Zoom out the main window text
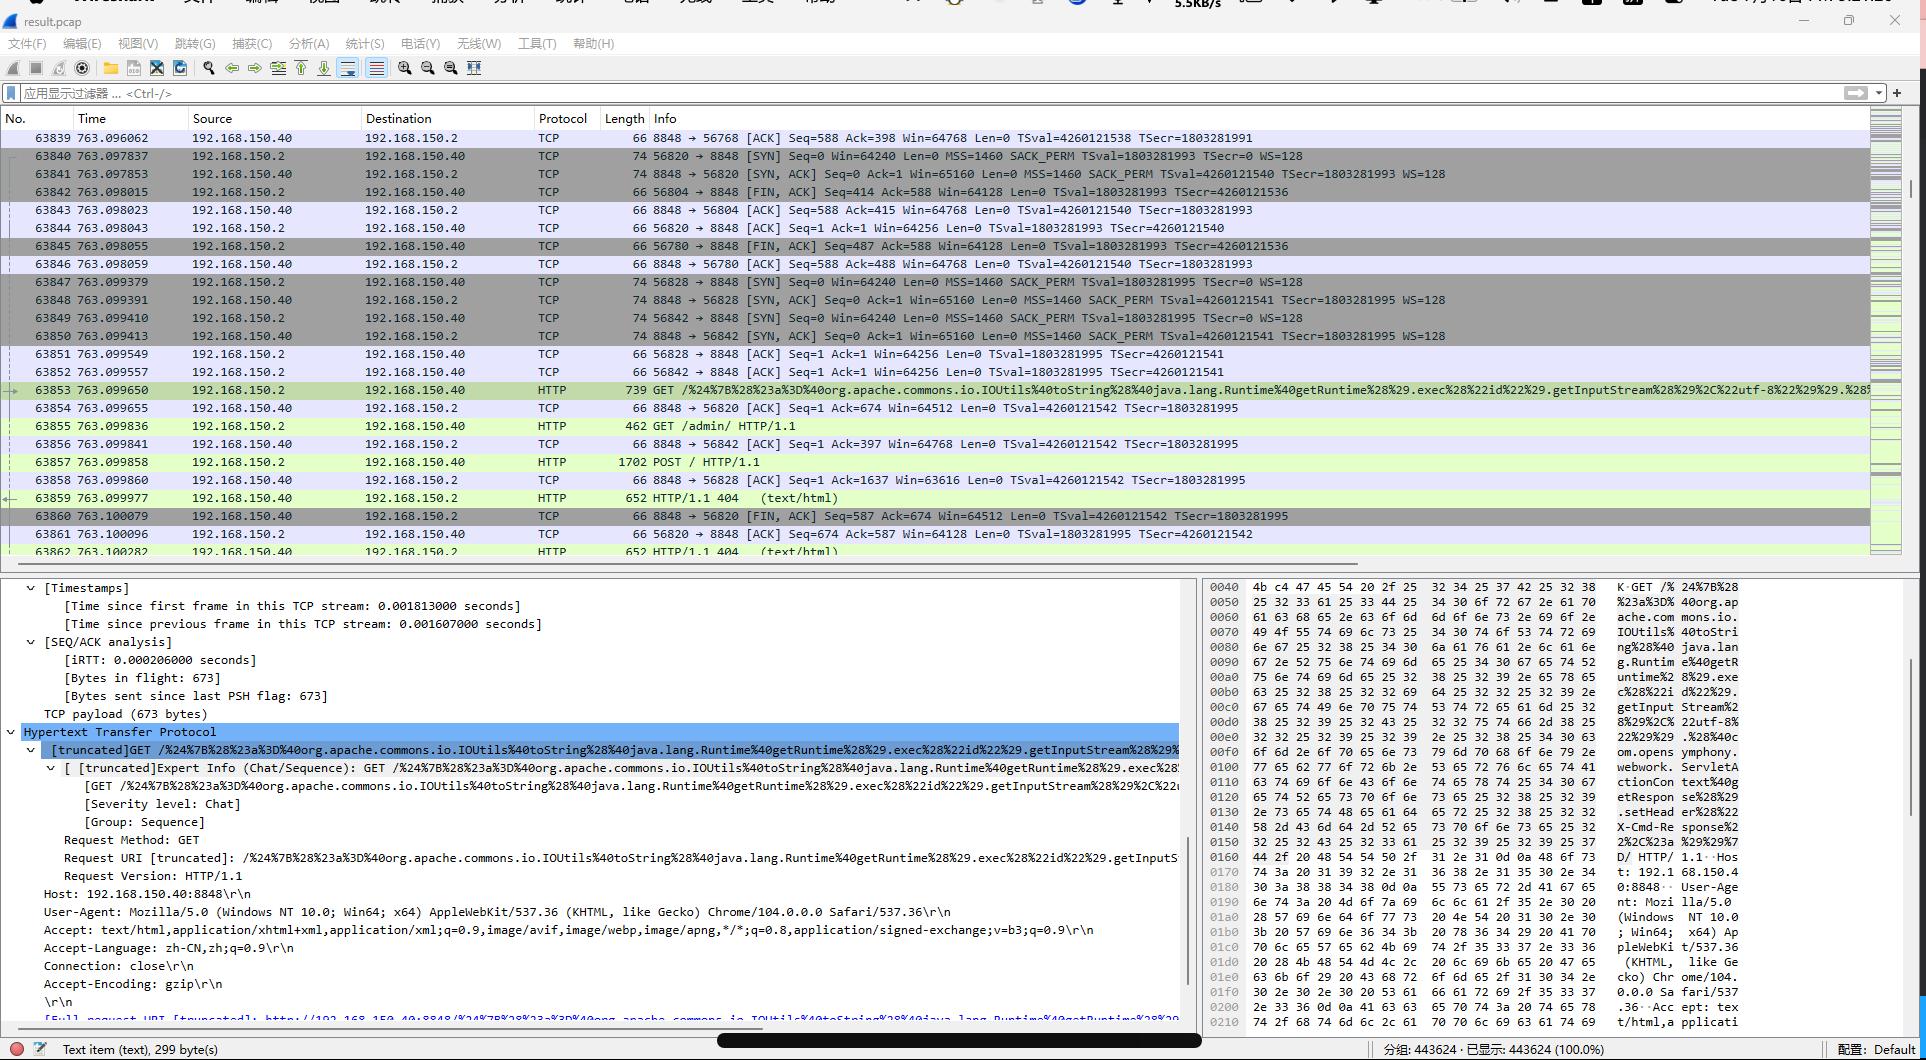 point(428,68)
